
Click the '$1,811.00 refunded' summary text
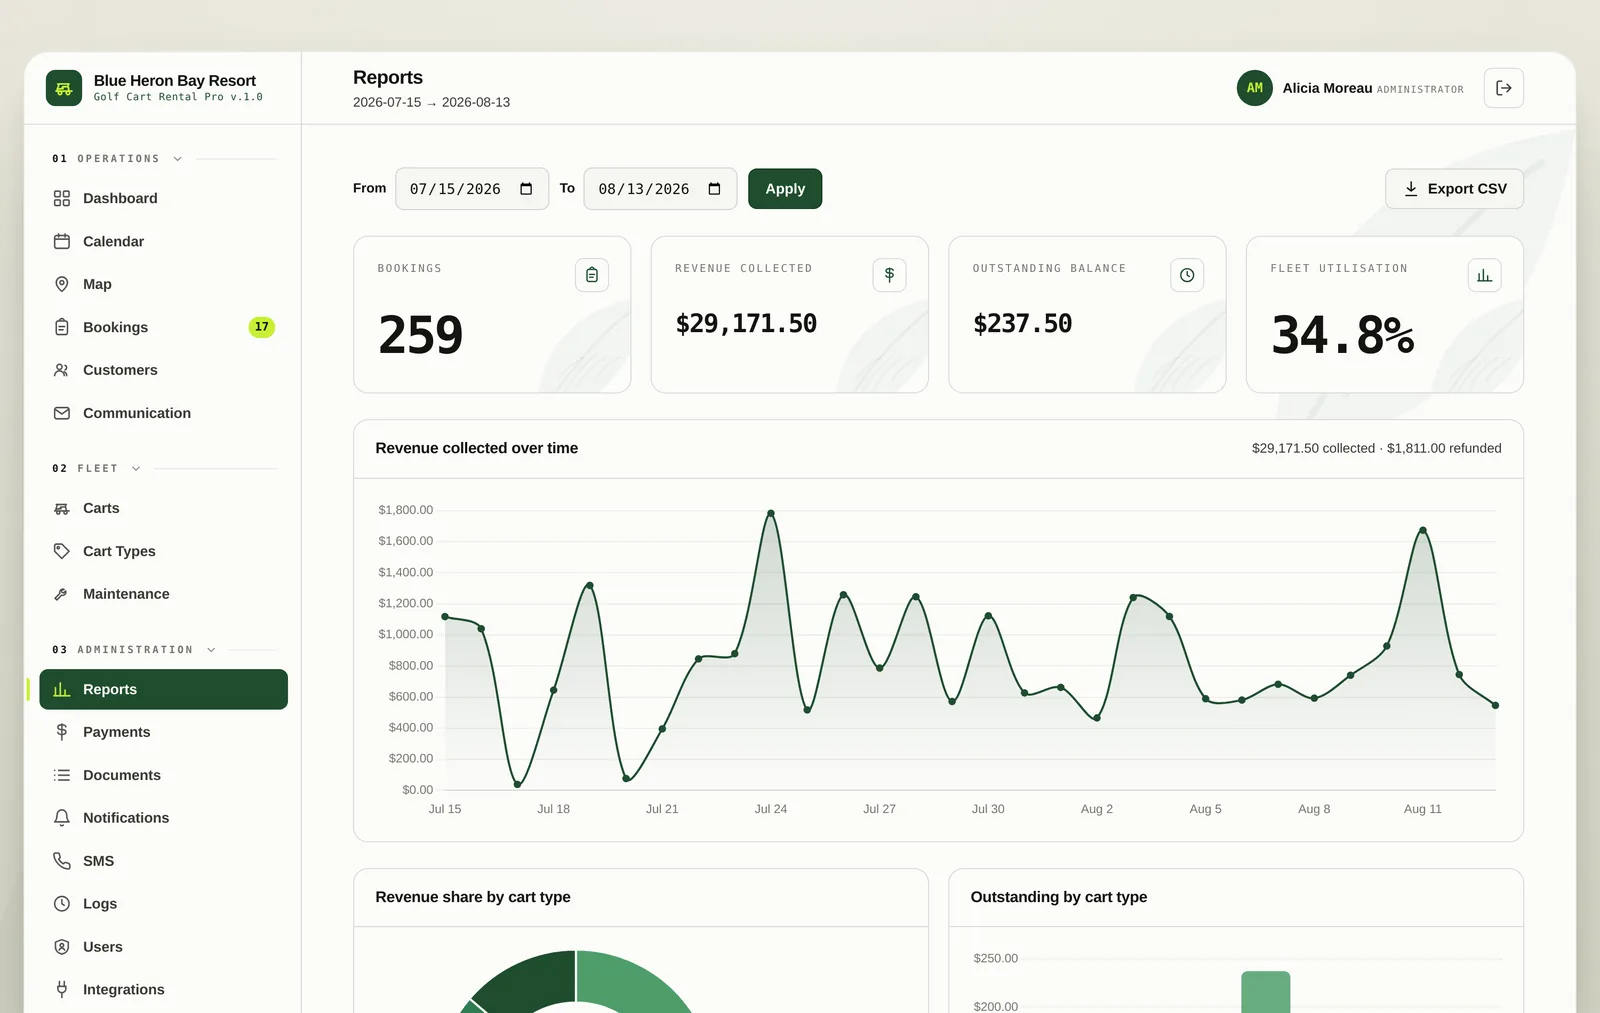pos(1444,448)
